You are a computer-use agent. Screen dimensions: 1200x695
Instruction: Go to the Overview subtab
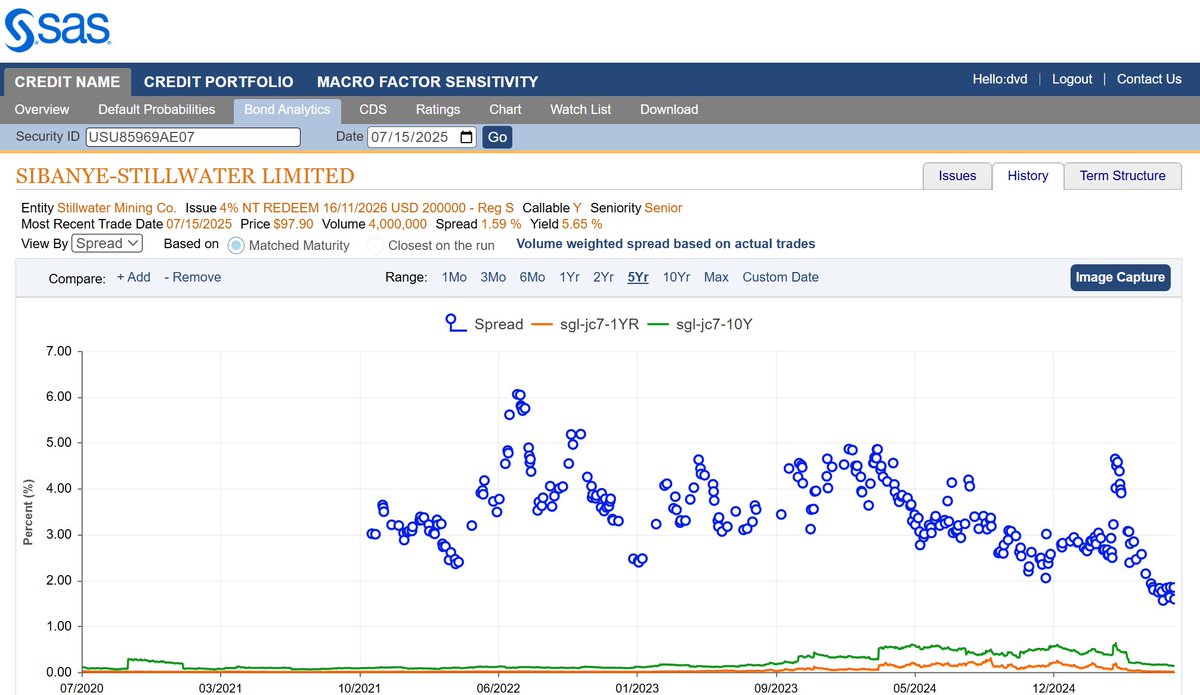tap(42, 109)
